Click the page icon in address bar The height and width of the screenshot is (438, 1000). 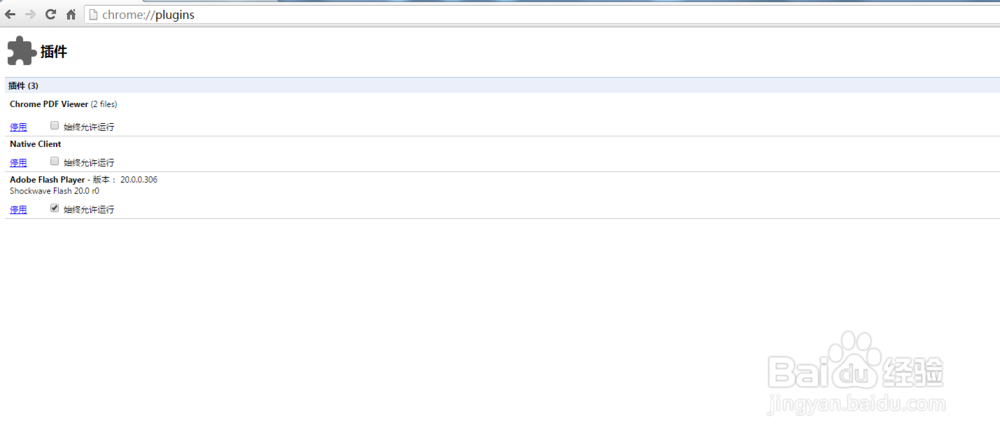pyautogui.click(x=93, y=15)
